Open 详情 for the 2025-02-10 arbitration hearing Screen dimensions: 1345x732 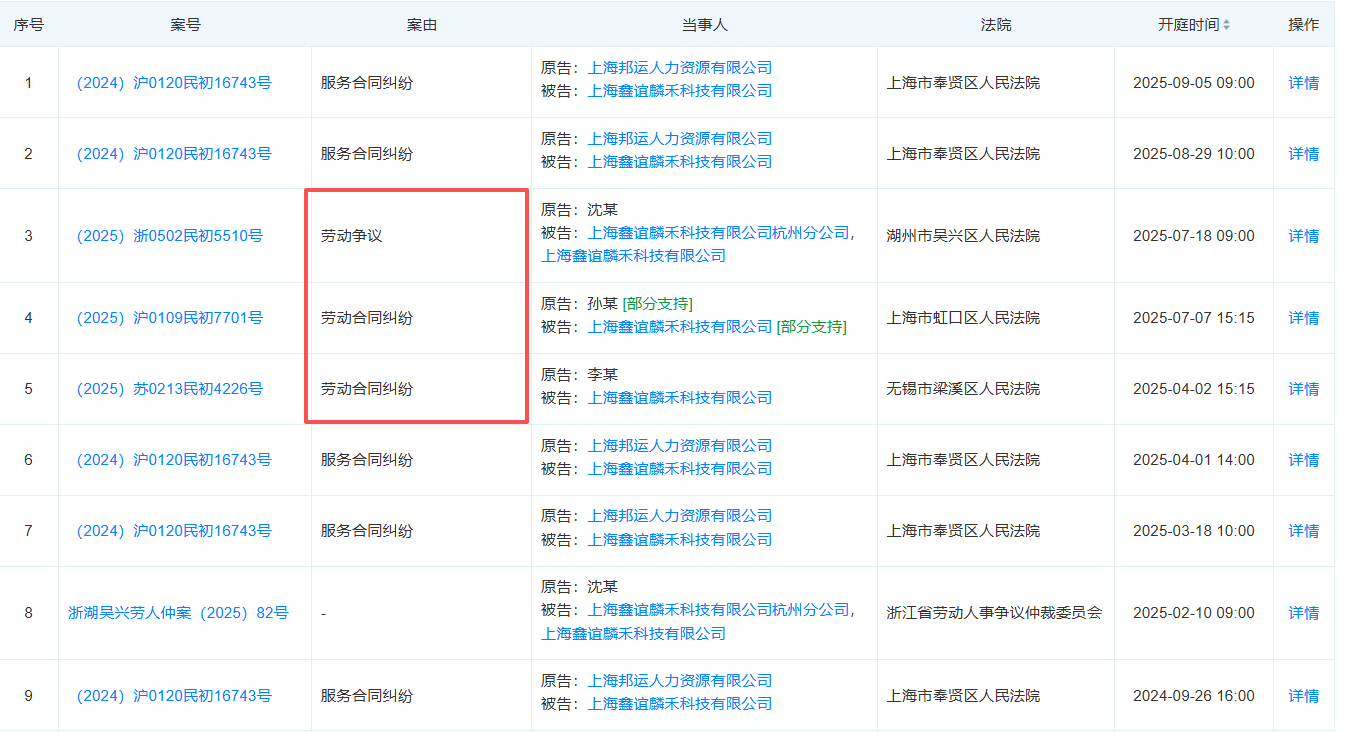tap(1303, 613)
